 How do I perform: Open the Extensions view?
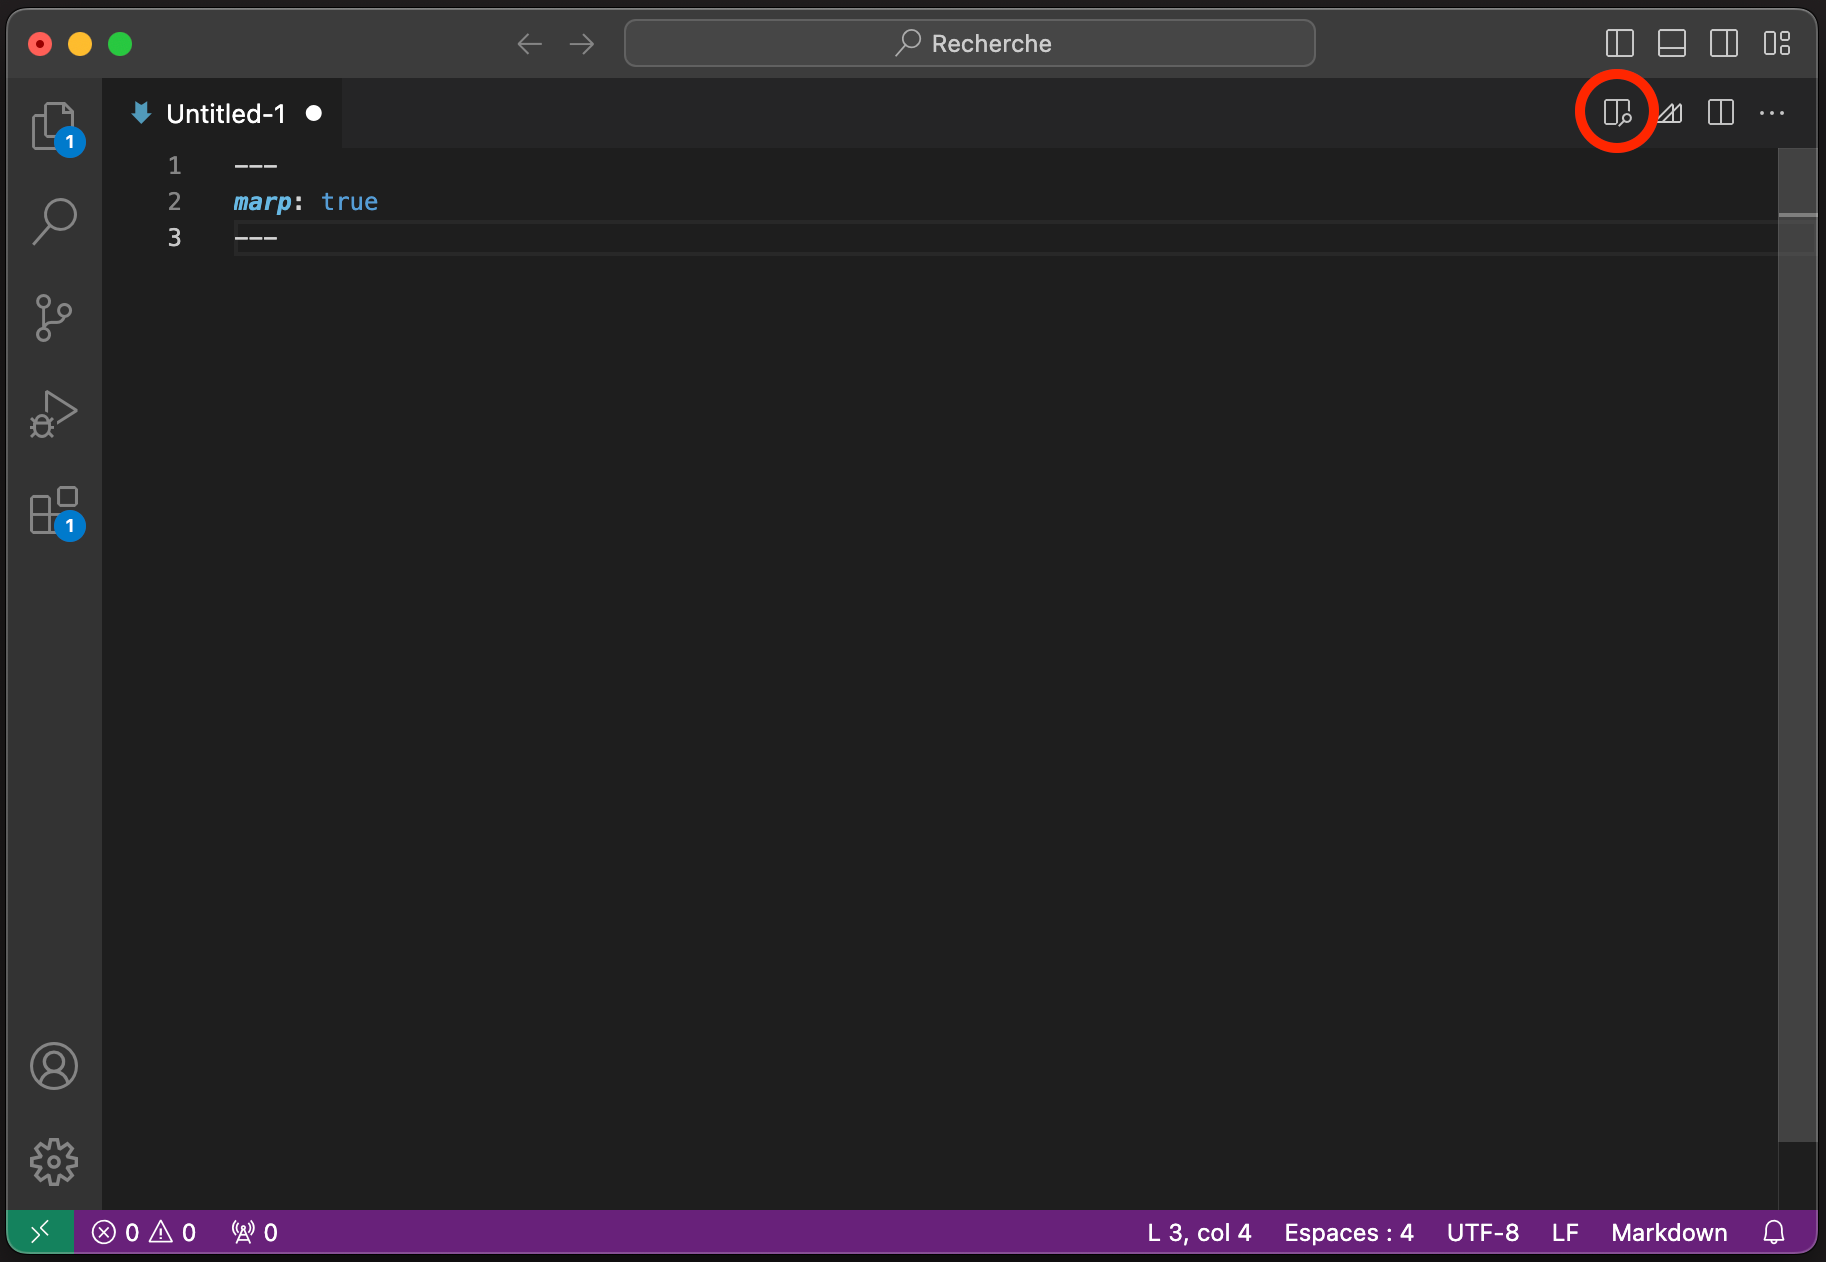pyautogui.click(x=54, y=511)
